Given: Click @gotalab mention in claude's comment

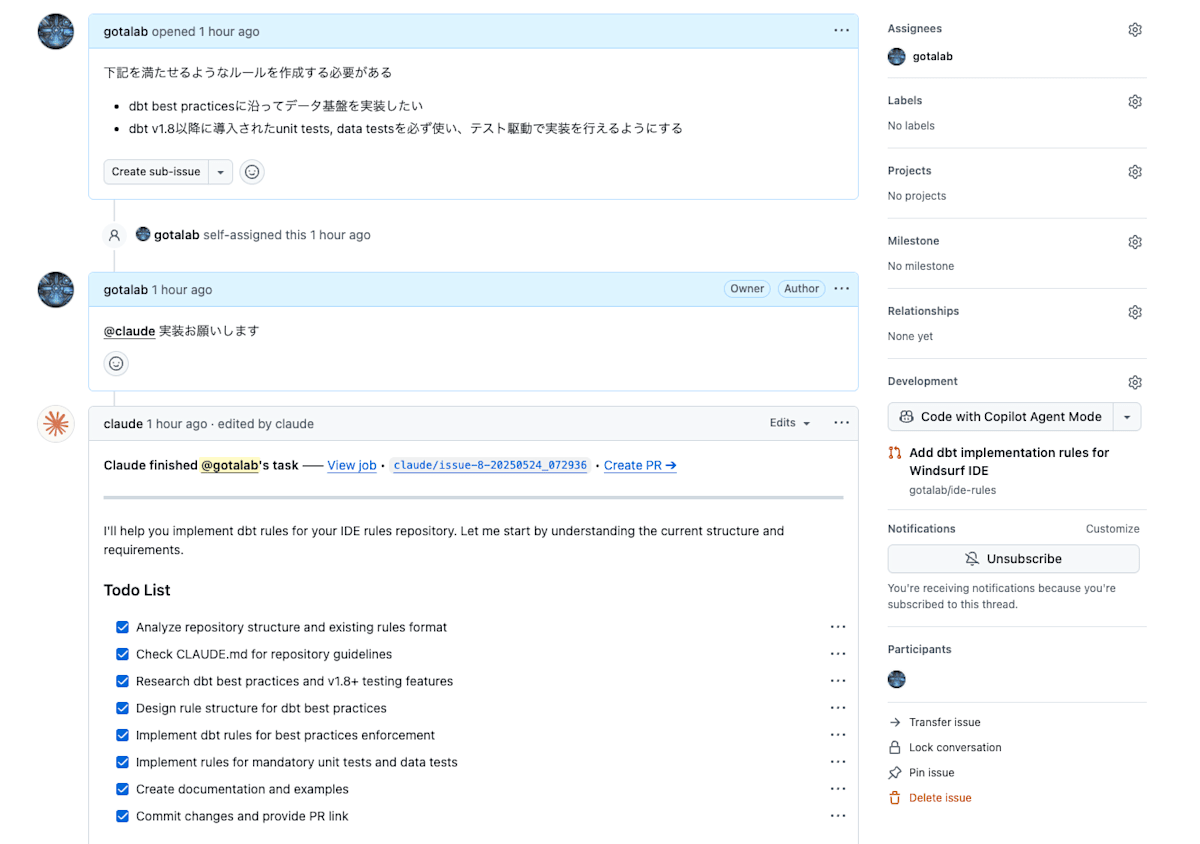Looking at the screenshot, I should (x=229, y=465).
